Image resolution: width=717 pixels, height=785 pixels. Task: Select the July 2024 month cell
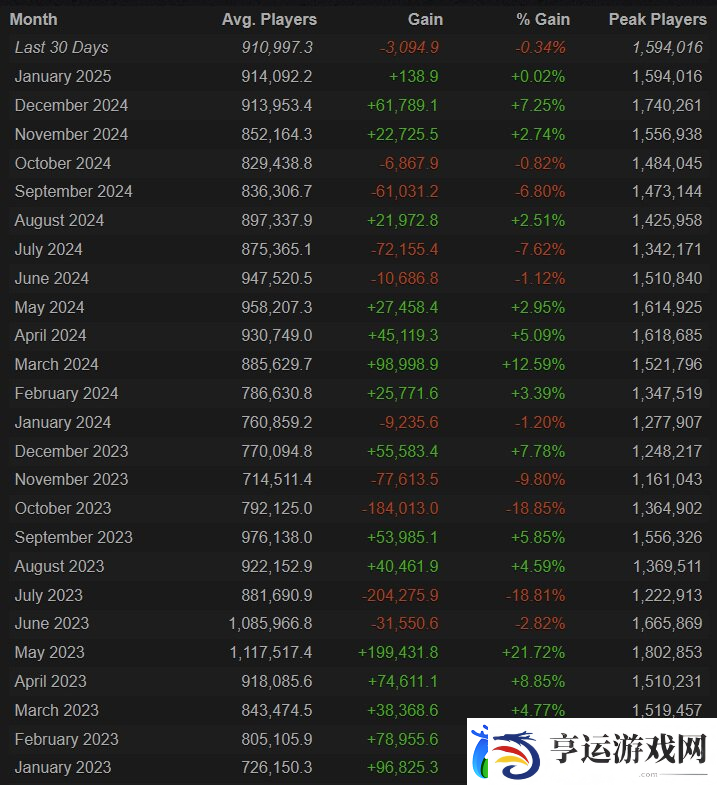49,250
